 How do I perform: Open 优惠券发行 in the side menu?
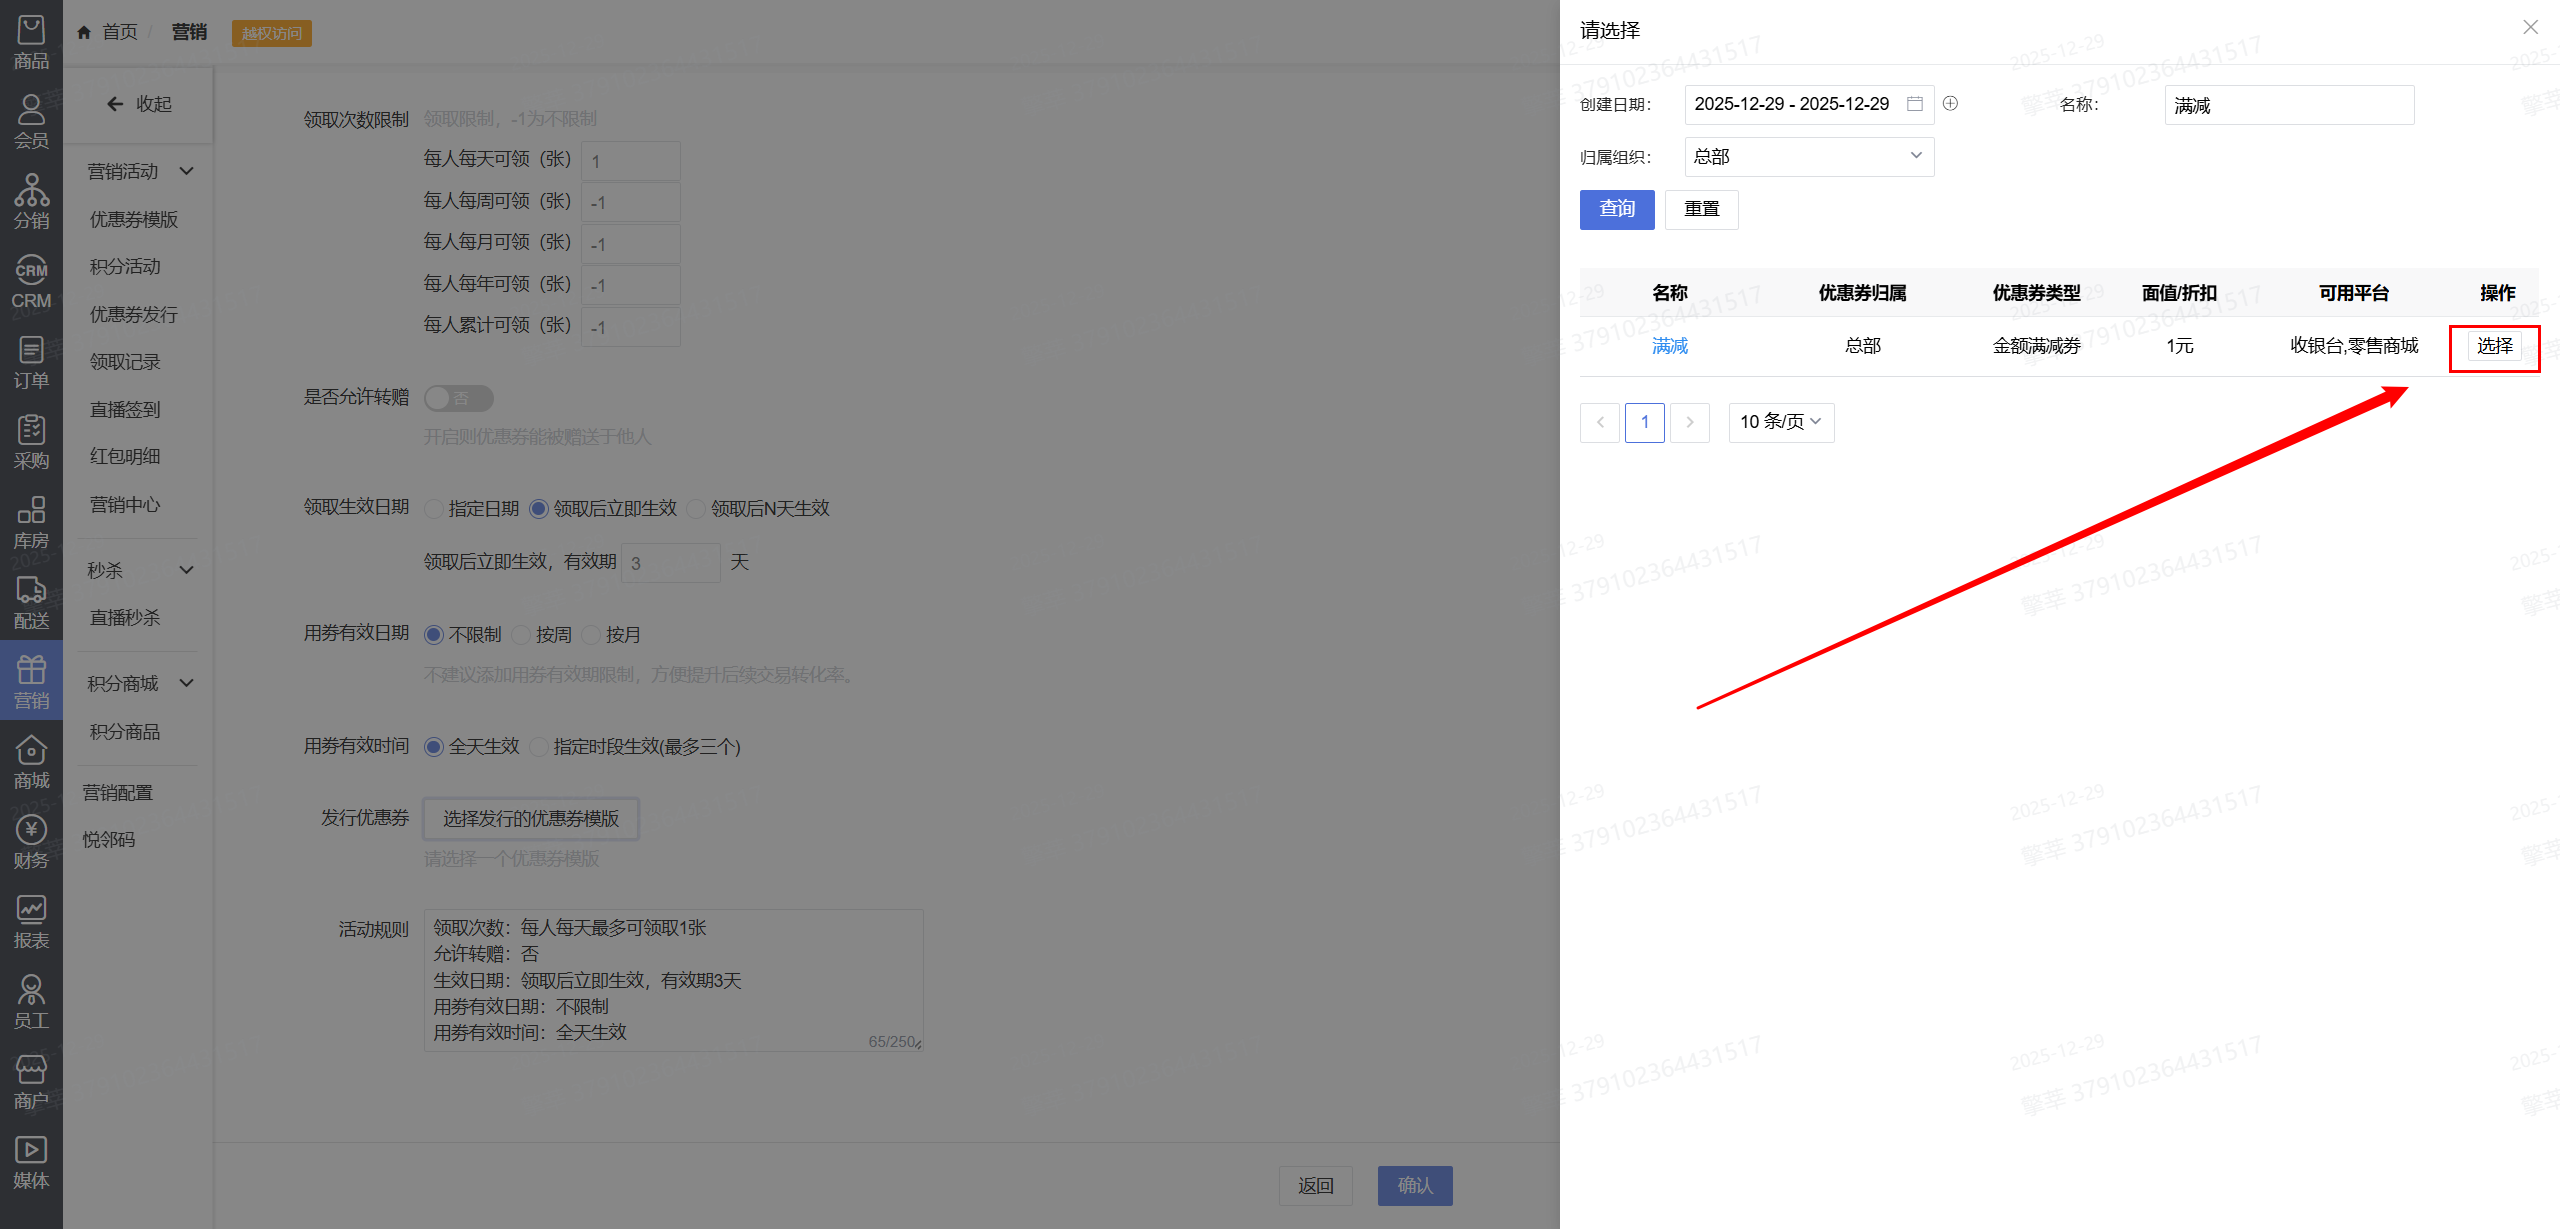(x=134, y=315)
